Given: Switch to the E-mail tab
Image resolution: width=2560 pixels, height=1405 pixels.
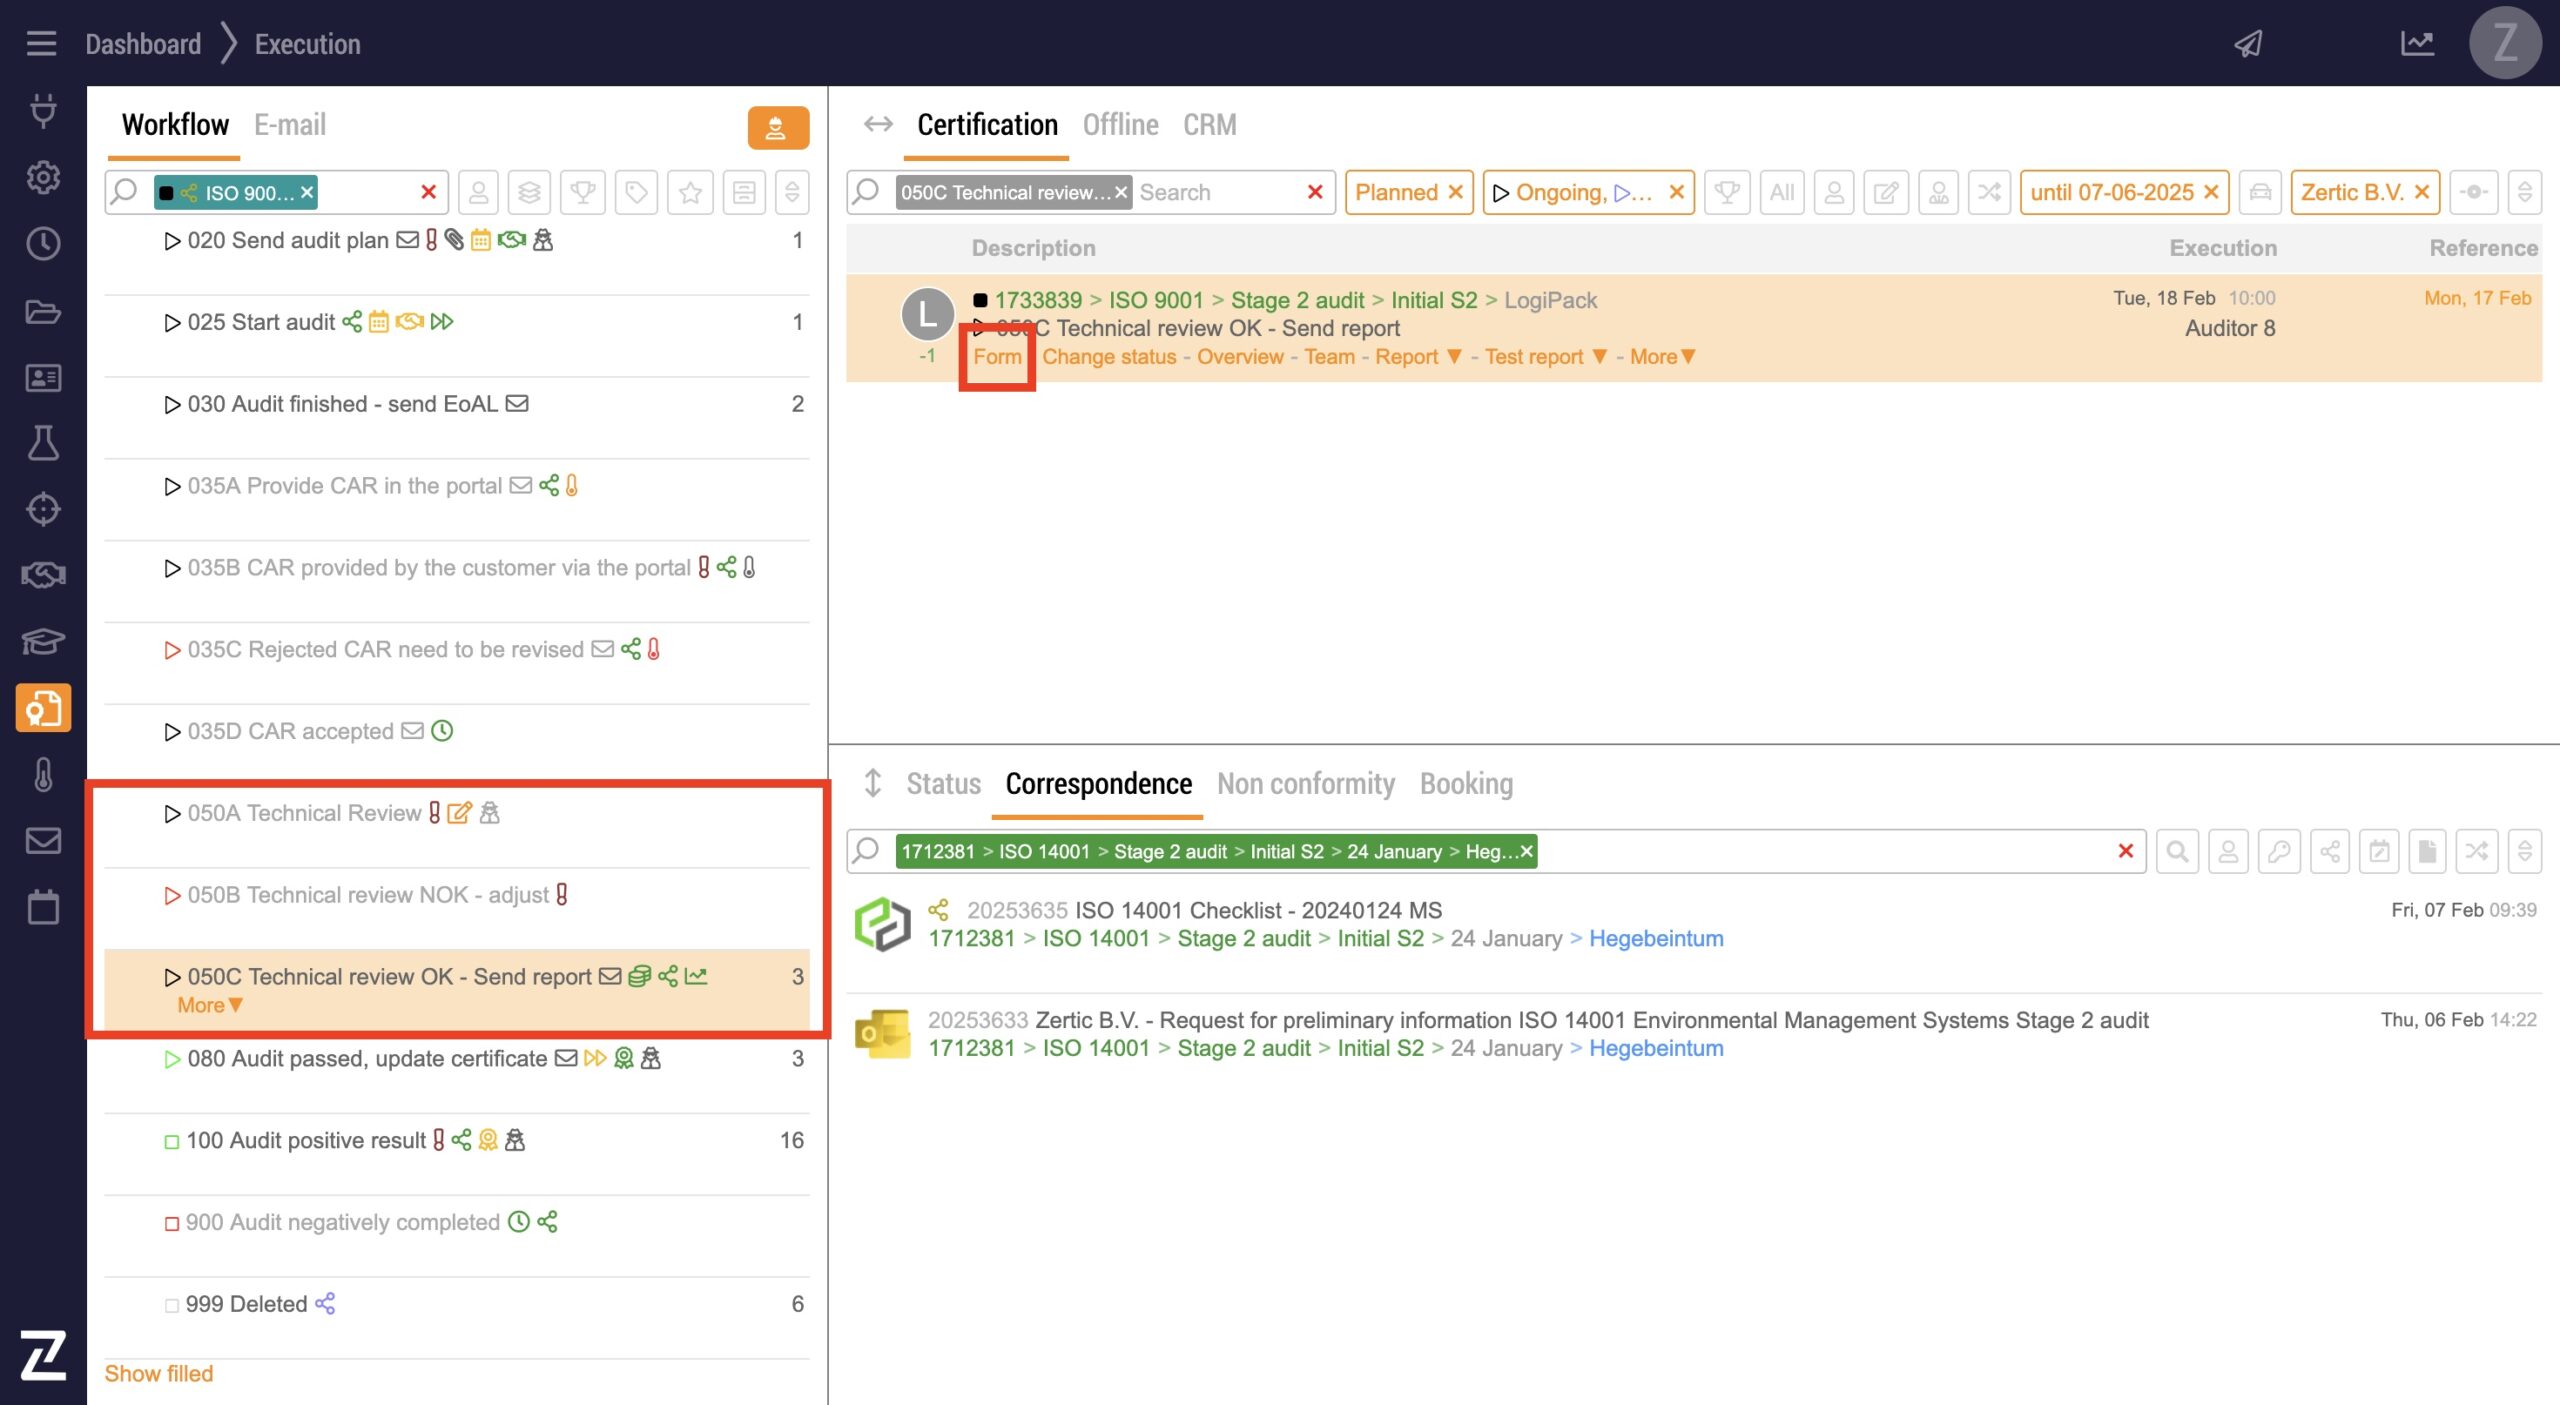Looking at the screenshot, I should (289, 125).
